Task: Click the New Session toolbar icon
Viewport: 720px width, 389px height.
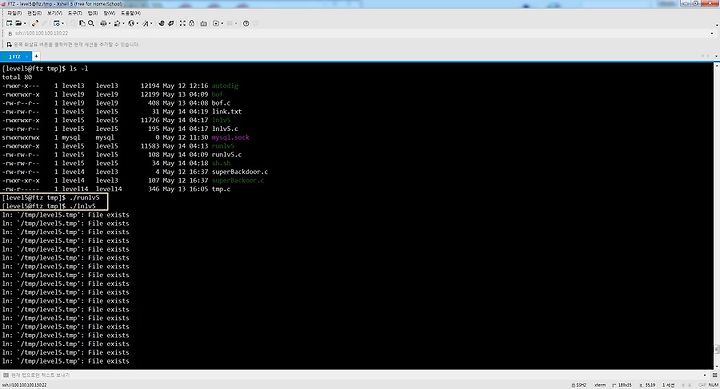Action: (x=9, y=23)
